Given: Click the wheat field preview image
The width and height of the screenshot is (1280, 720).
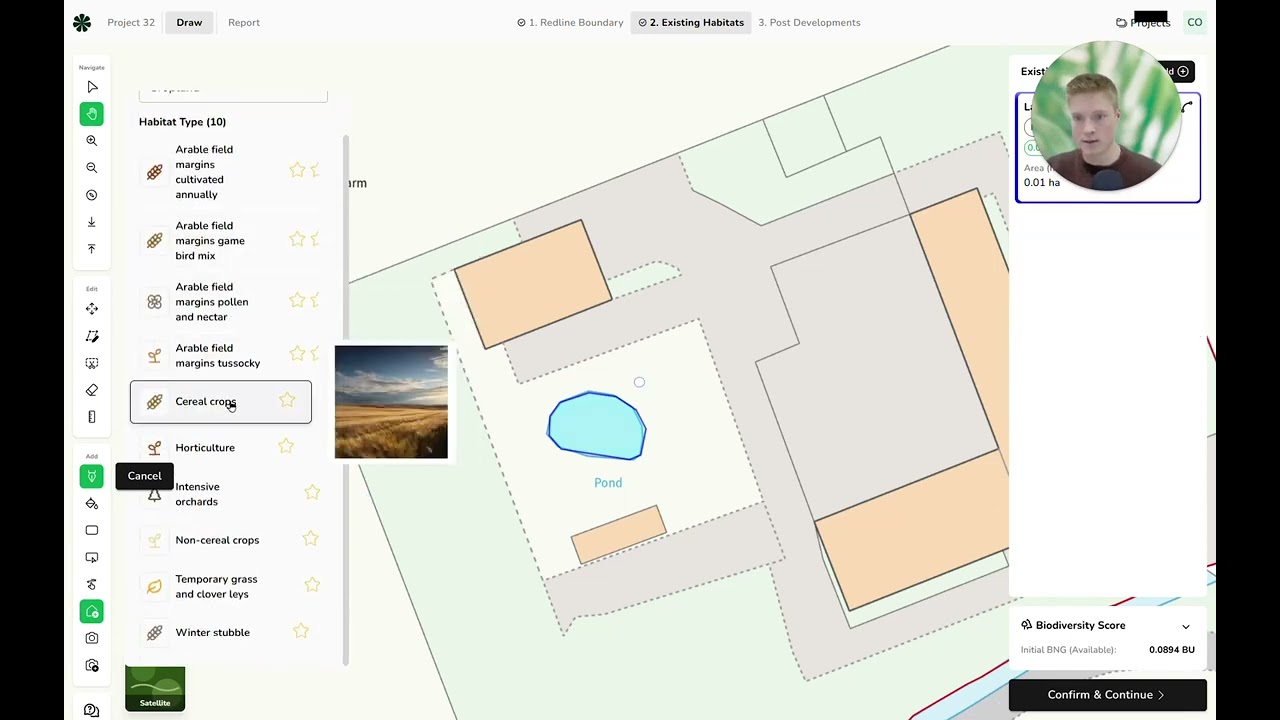Looking at the screenshot, I should (x=391, y=402).
